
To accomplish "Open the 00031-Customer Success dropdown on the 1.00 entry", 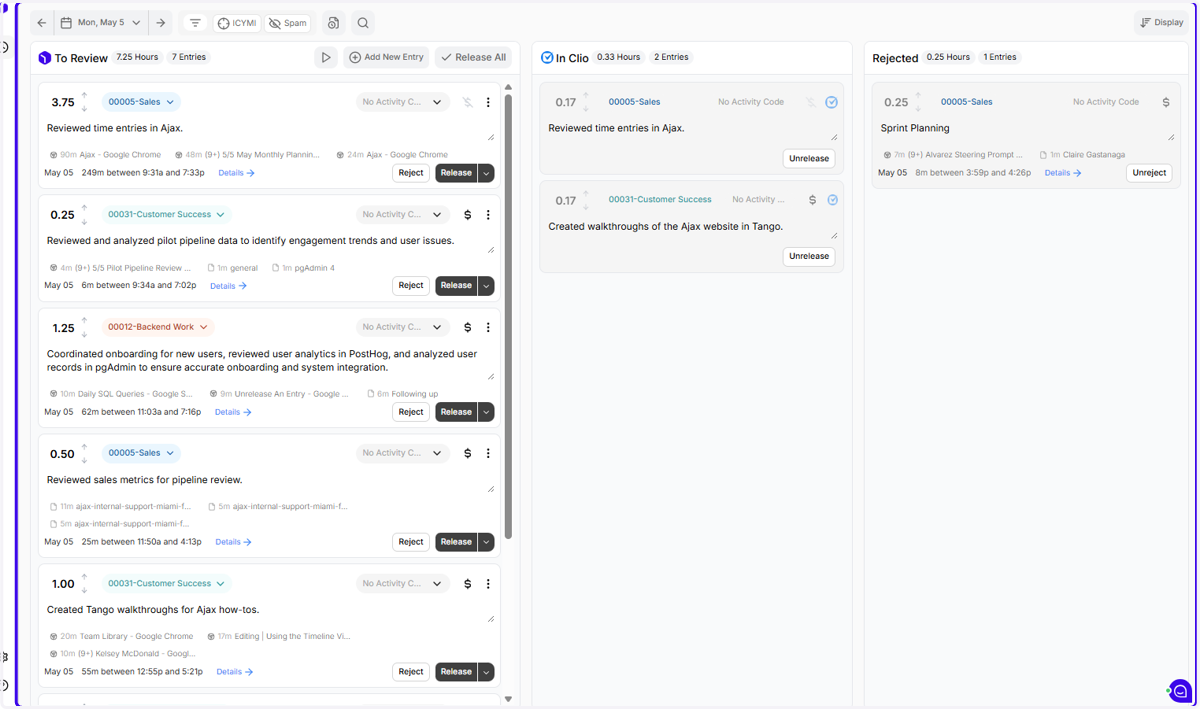I will click(x=167, y=583).
